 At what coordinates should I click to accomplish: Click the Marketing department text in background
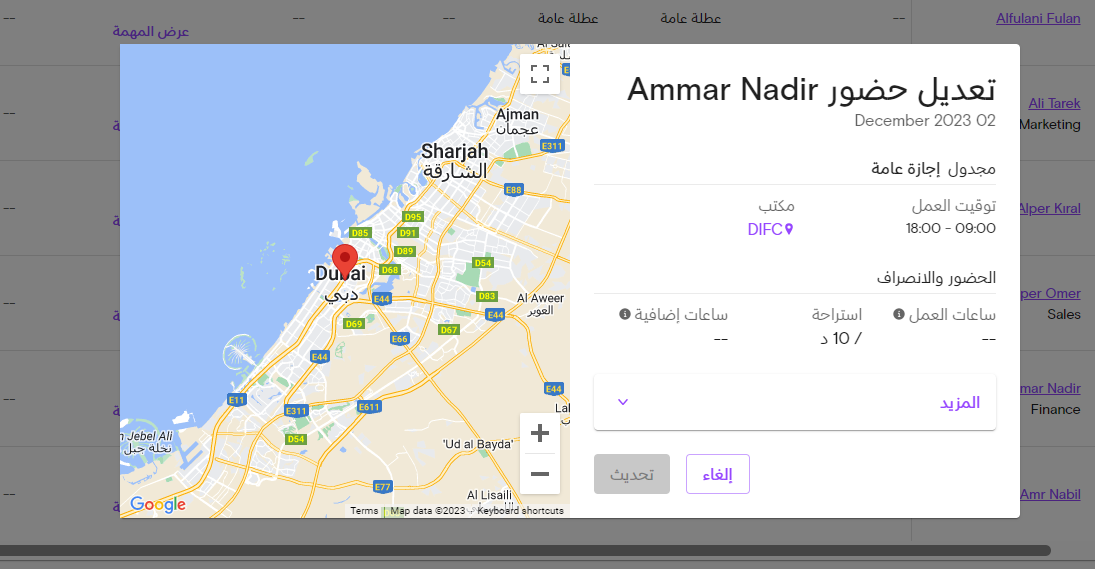1050,124
